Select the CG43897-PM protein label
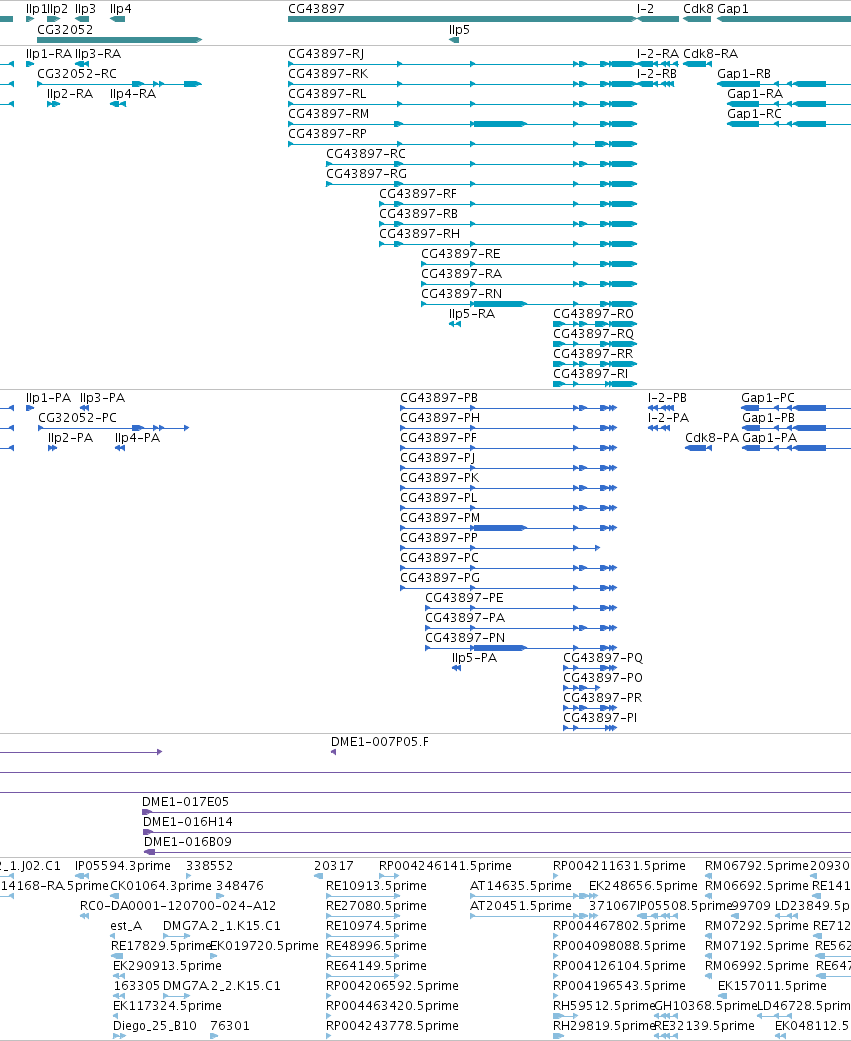851x1041 pixels. pyautogui.click(x=440, y=517)
